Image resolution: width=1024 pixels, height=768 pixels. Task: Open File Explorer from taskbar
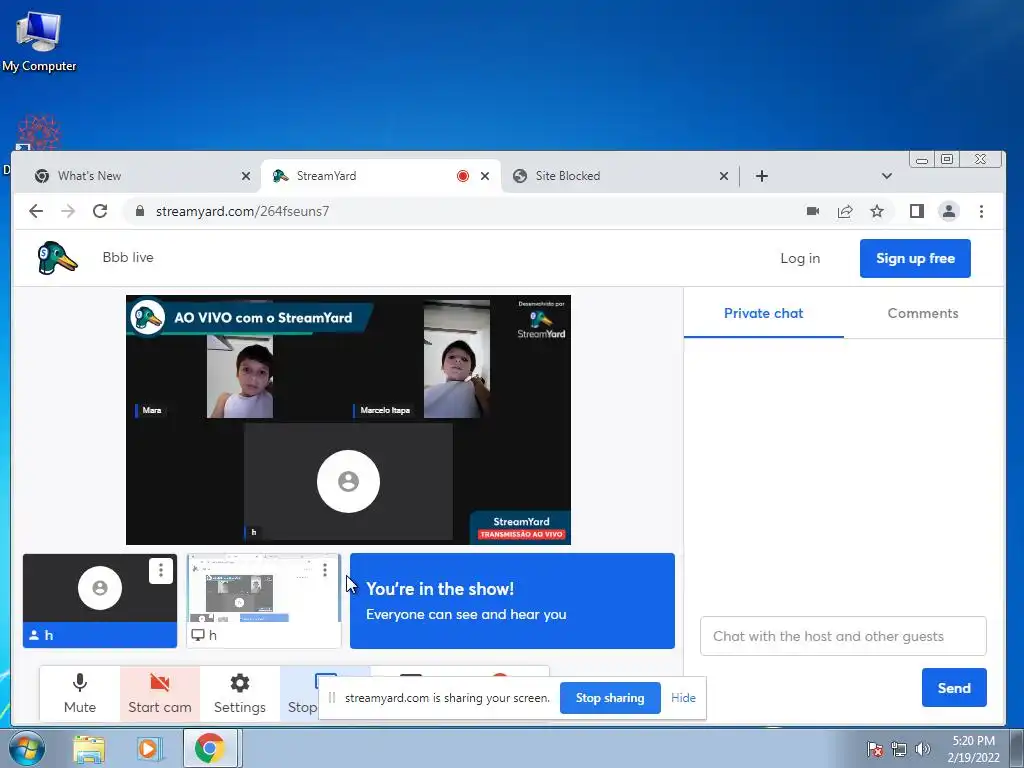pyautogui.click(x=89, y=748)
